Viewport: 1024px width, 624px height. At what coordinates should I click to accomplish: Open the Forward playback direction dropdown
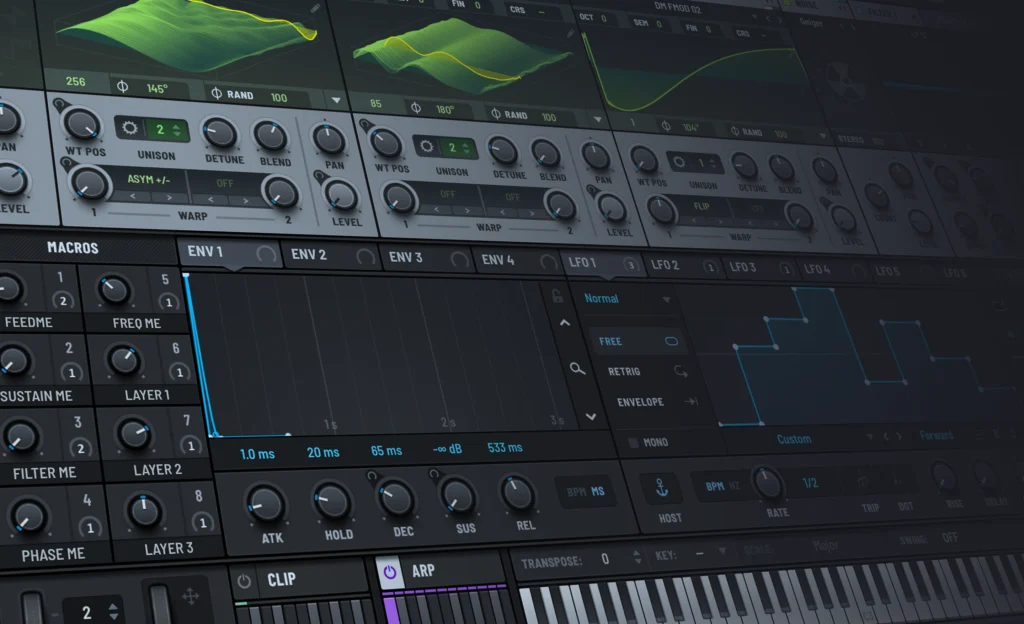click(x=937, y=437)
